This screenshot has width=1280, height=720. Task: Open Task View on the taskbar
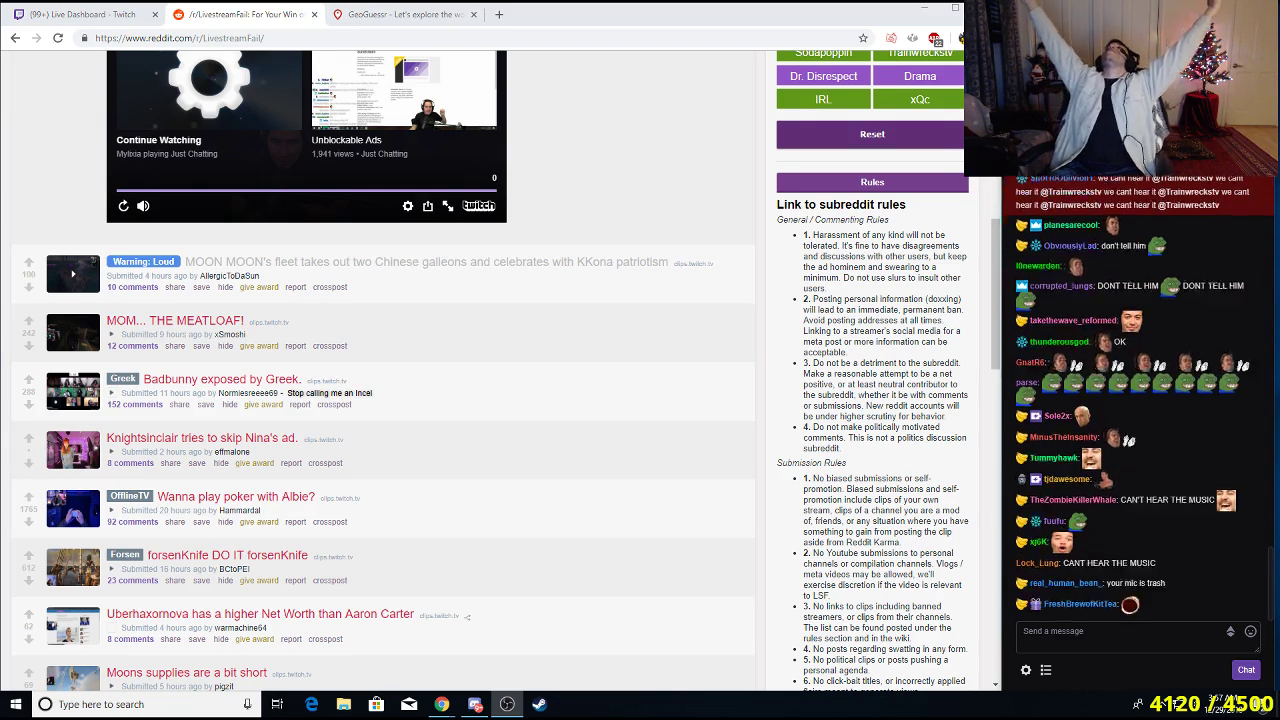click(277, 704)
